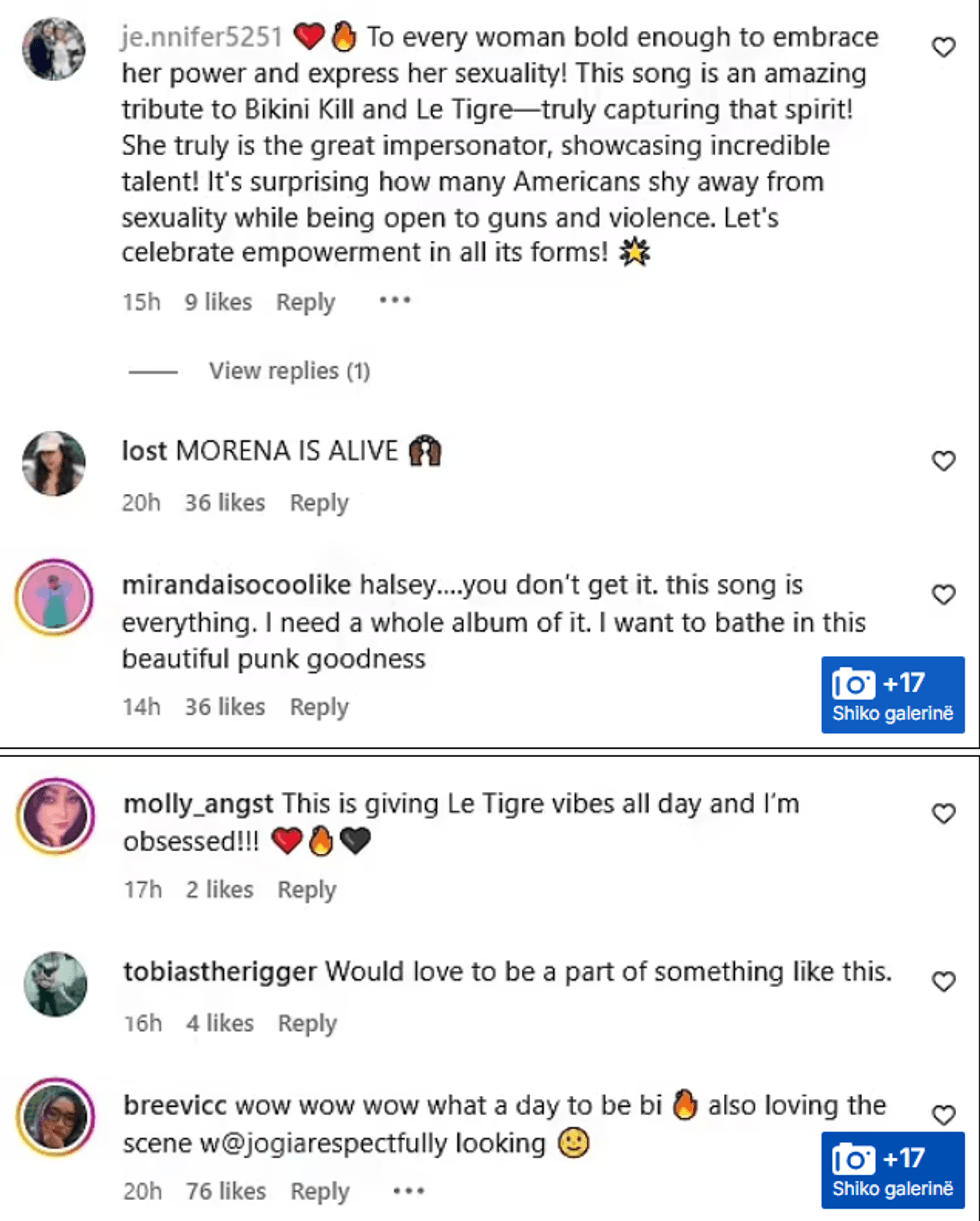Image resolution: width=980 pixels, height=1221 pixels.
Task: View 76 likes on breevicc's comment
Action: tap(226, 1191)
